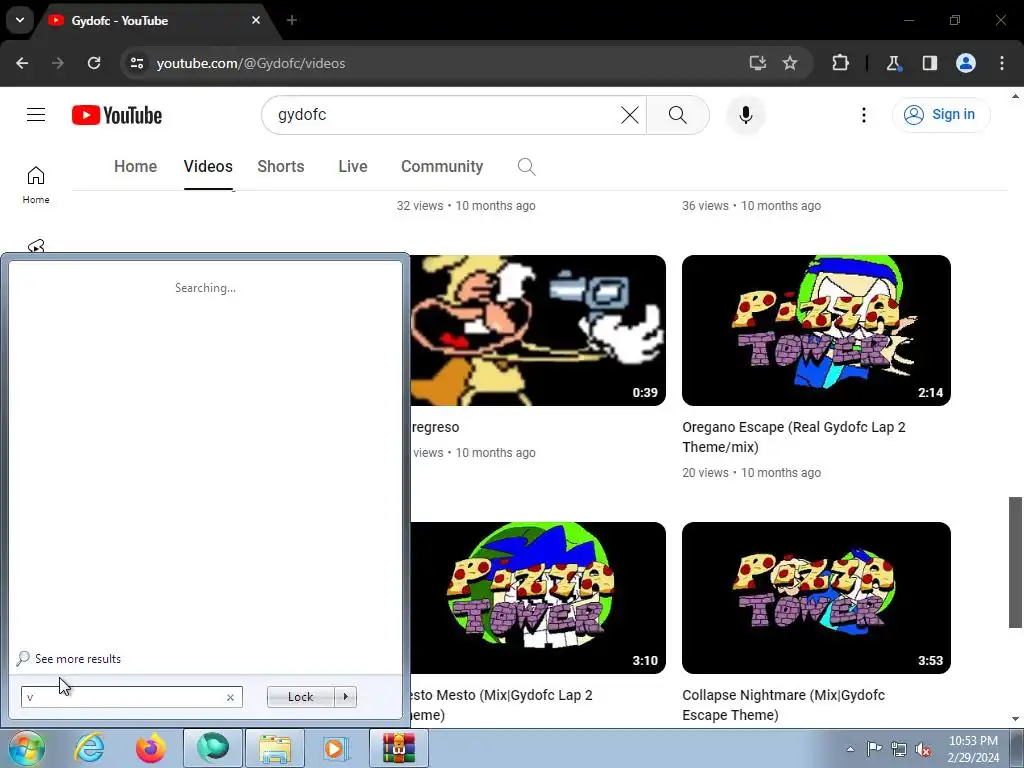Click Action Center flag tray icon
This screenshot has height=768, width=1024.
pyautogui.click(x=874, y=749)
